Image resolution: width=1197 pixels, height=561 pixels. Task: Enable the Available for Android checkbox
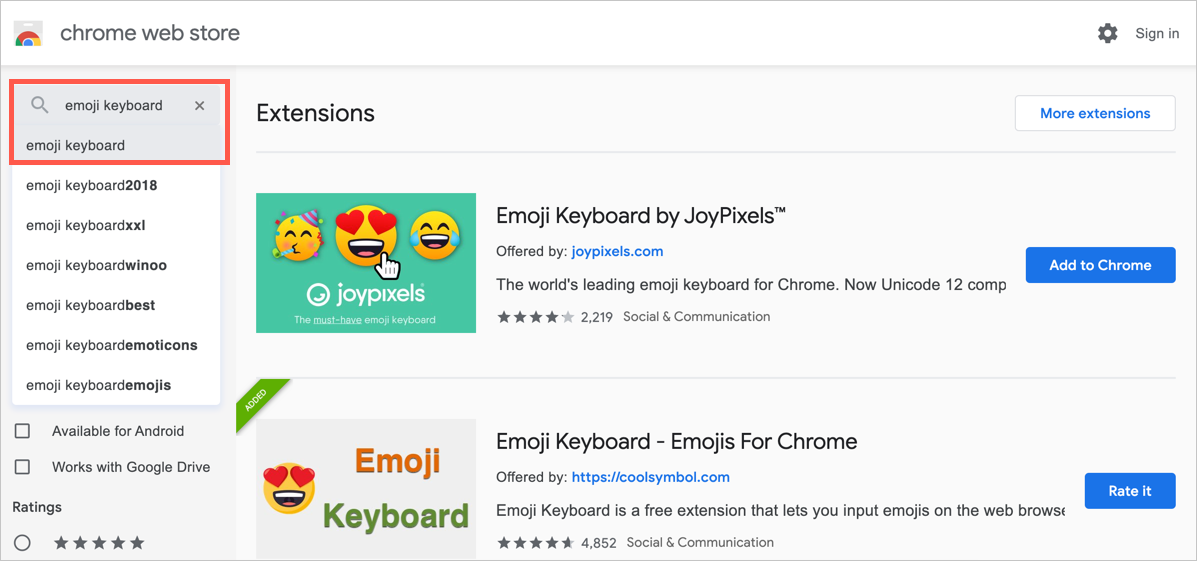pyautogui.click(x=22, y=431)
